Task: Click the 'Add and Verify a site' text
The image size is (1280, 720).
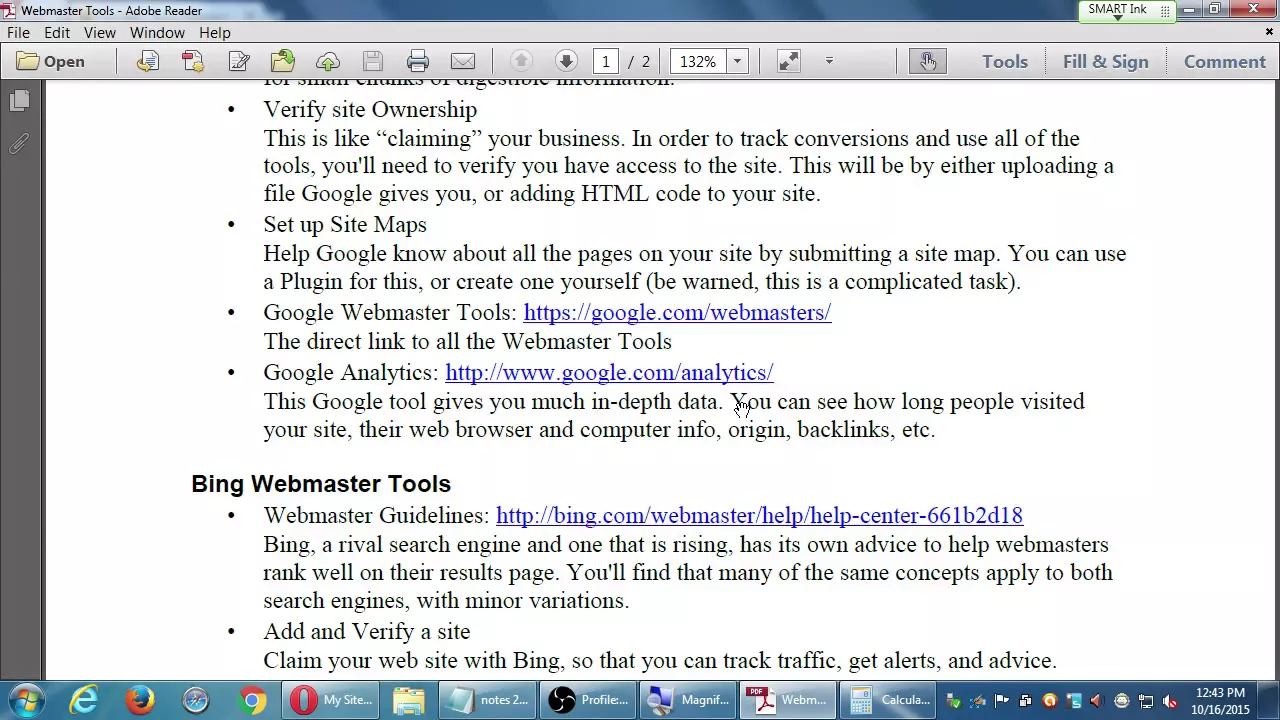Action: pos(366,632)
